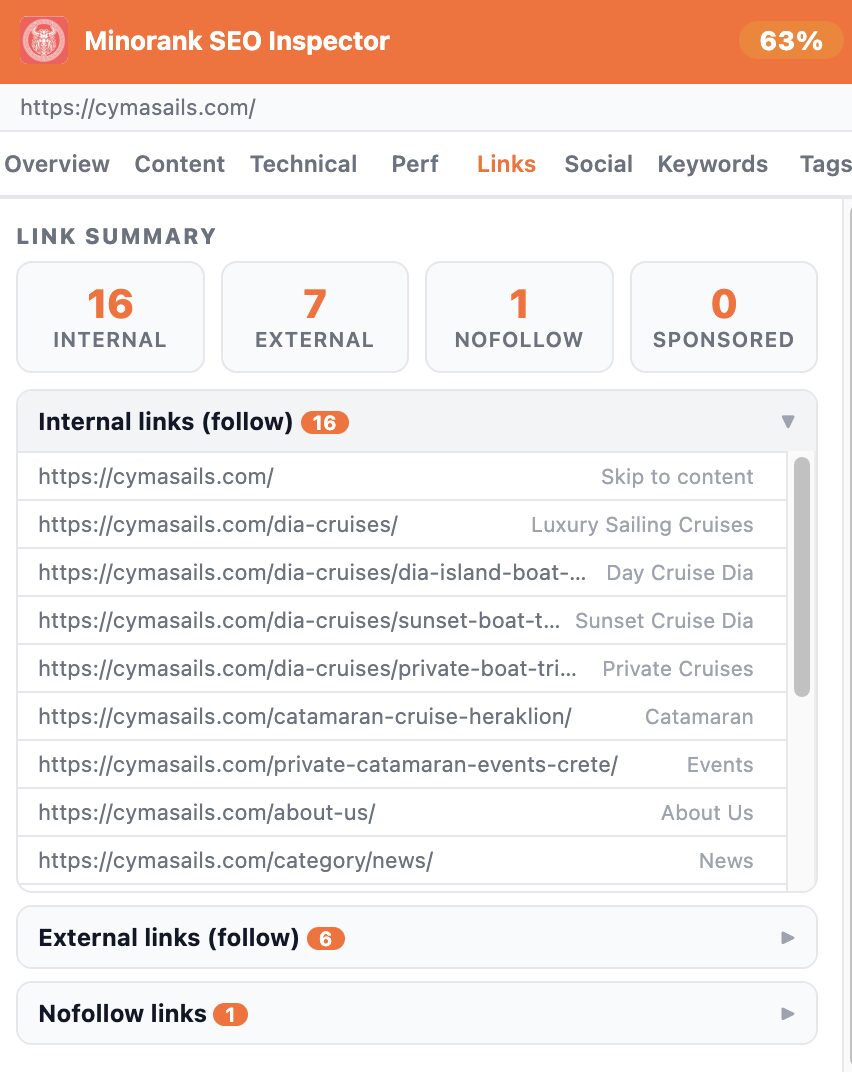Open the cymasails.com/category/news/ link
The width and height of the screenshot is (852, 1072).
coord(236,860)
